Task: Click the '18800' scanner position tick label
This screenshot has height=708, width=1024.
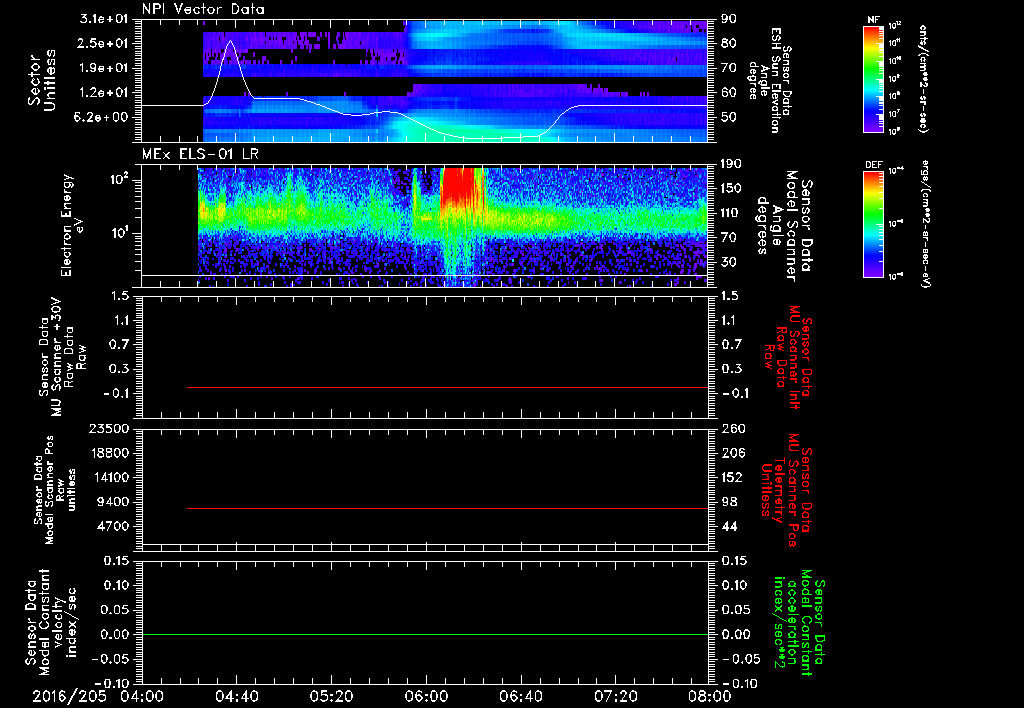Action: click(x=112, y=453)
